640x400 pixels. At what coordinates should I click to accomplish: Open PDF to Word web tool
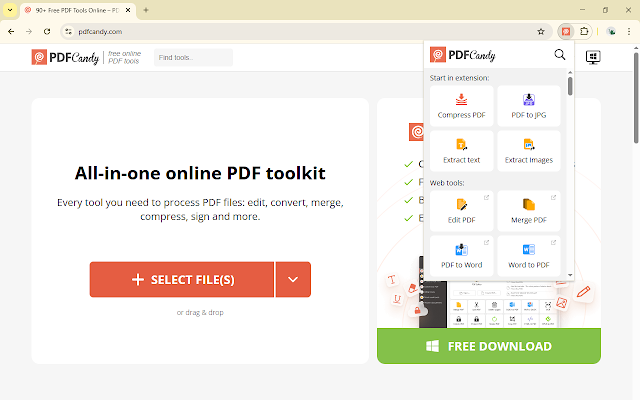click(x=462, y=256)
